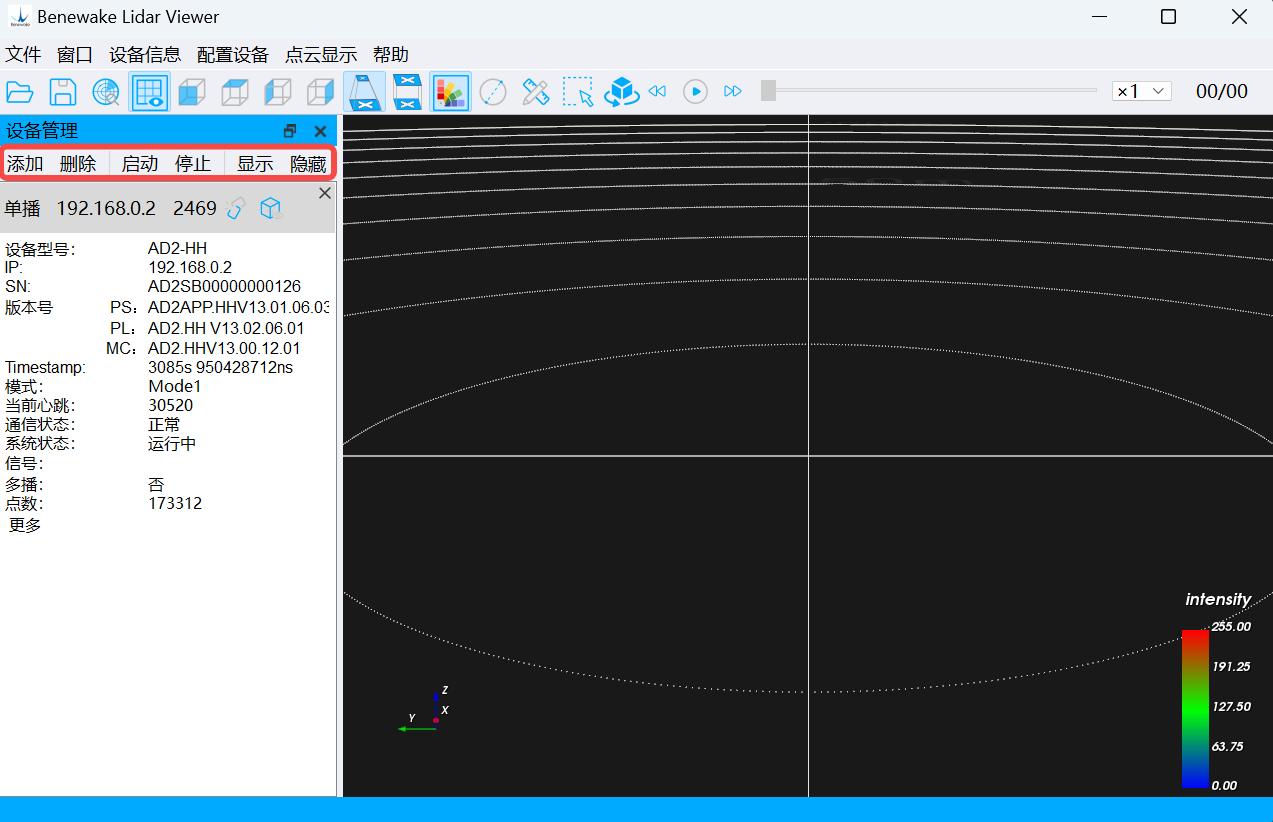Open the 点云显示 menu
1273x822 pixels.
[321, 55]
